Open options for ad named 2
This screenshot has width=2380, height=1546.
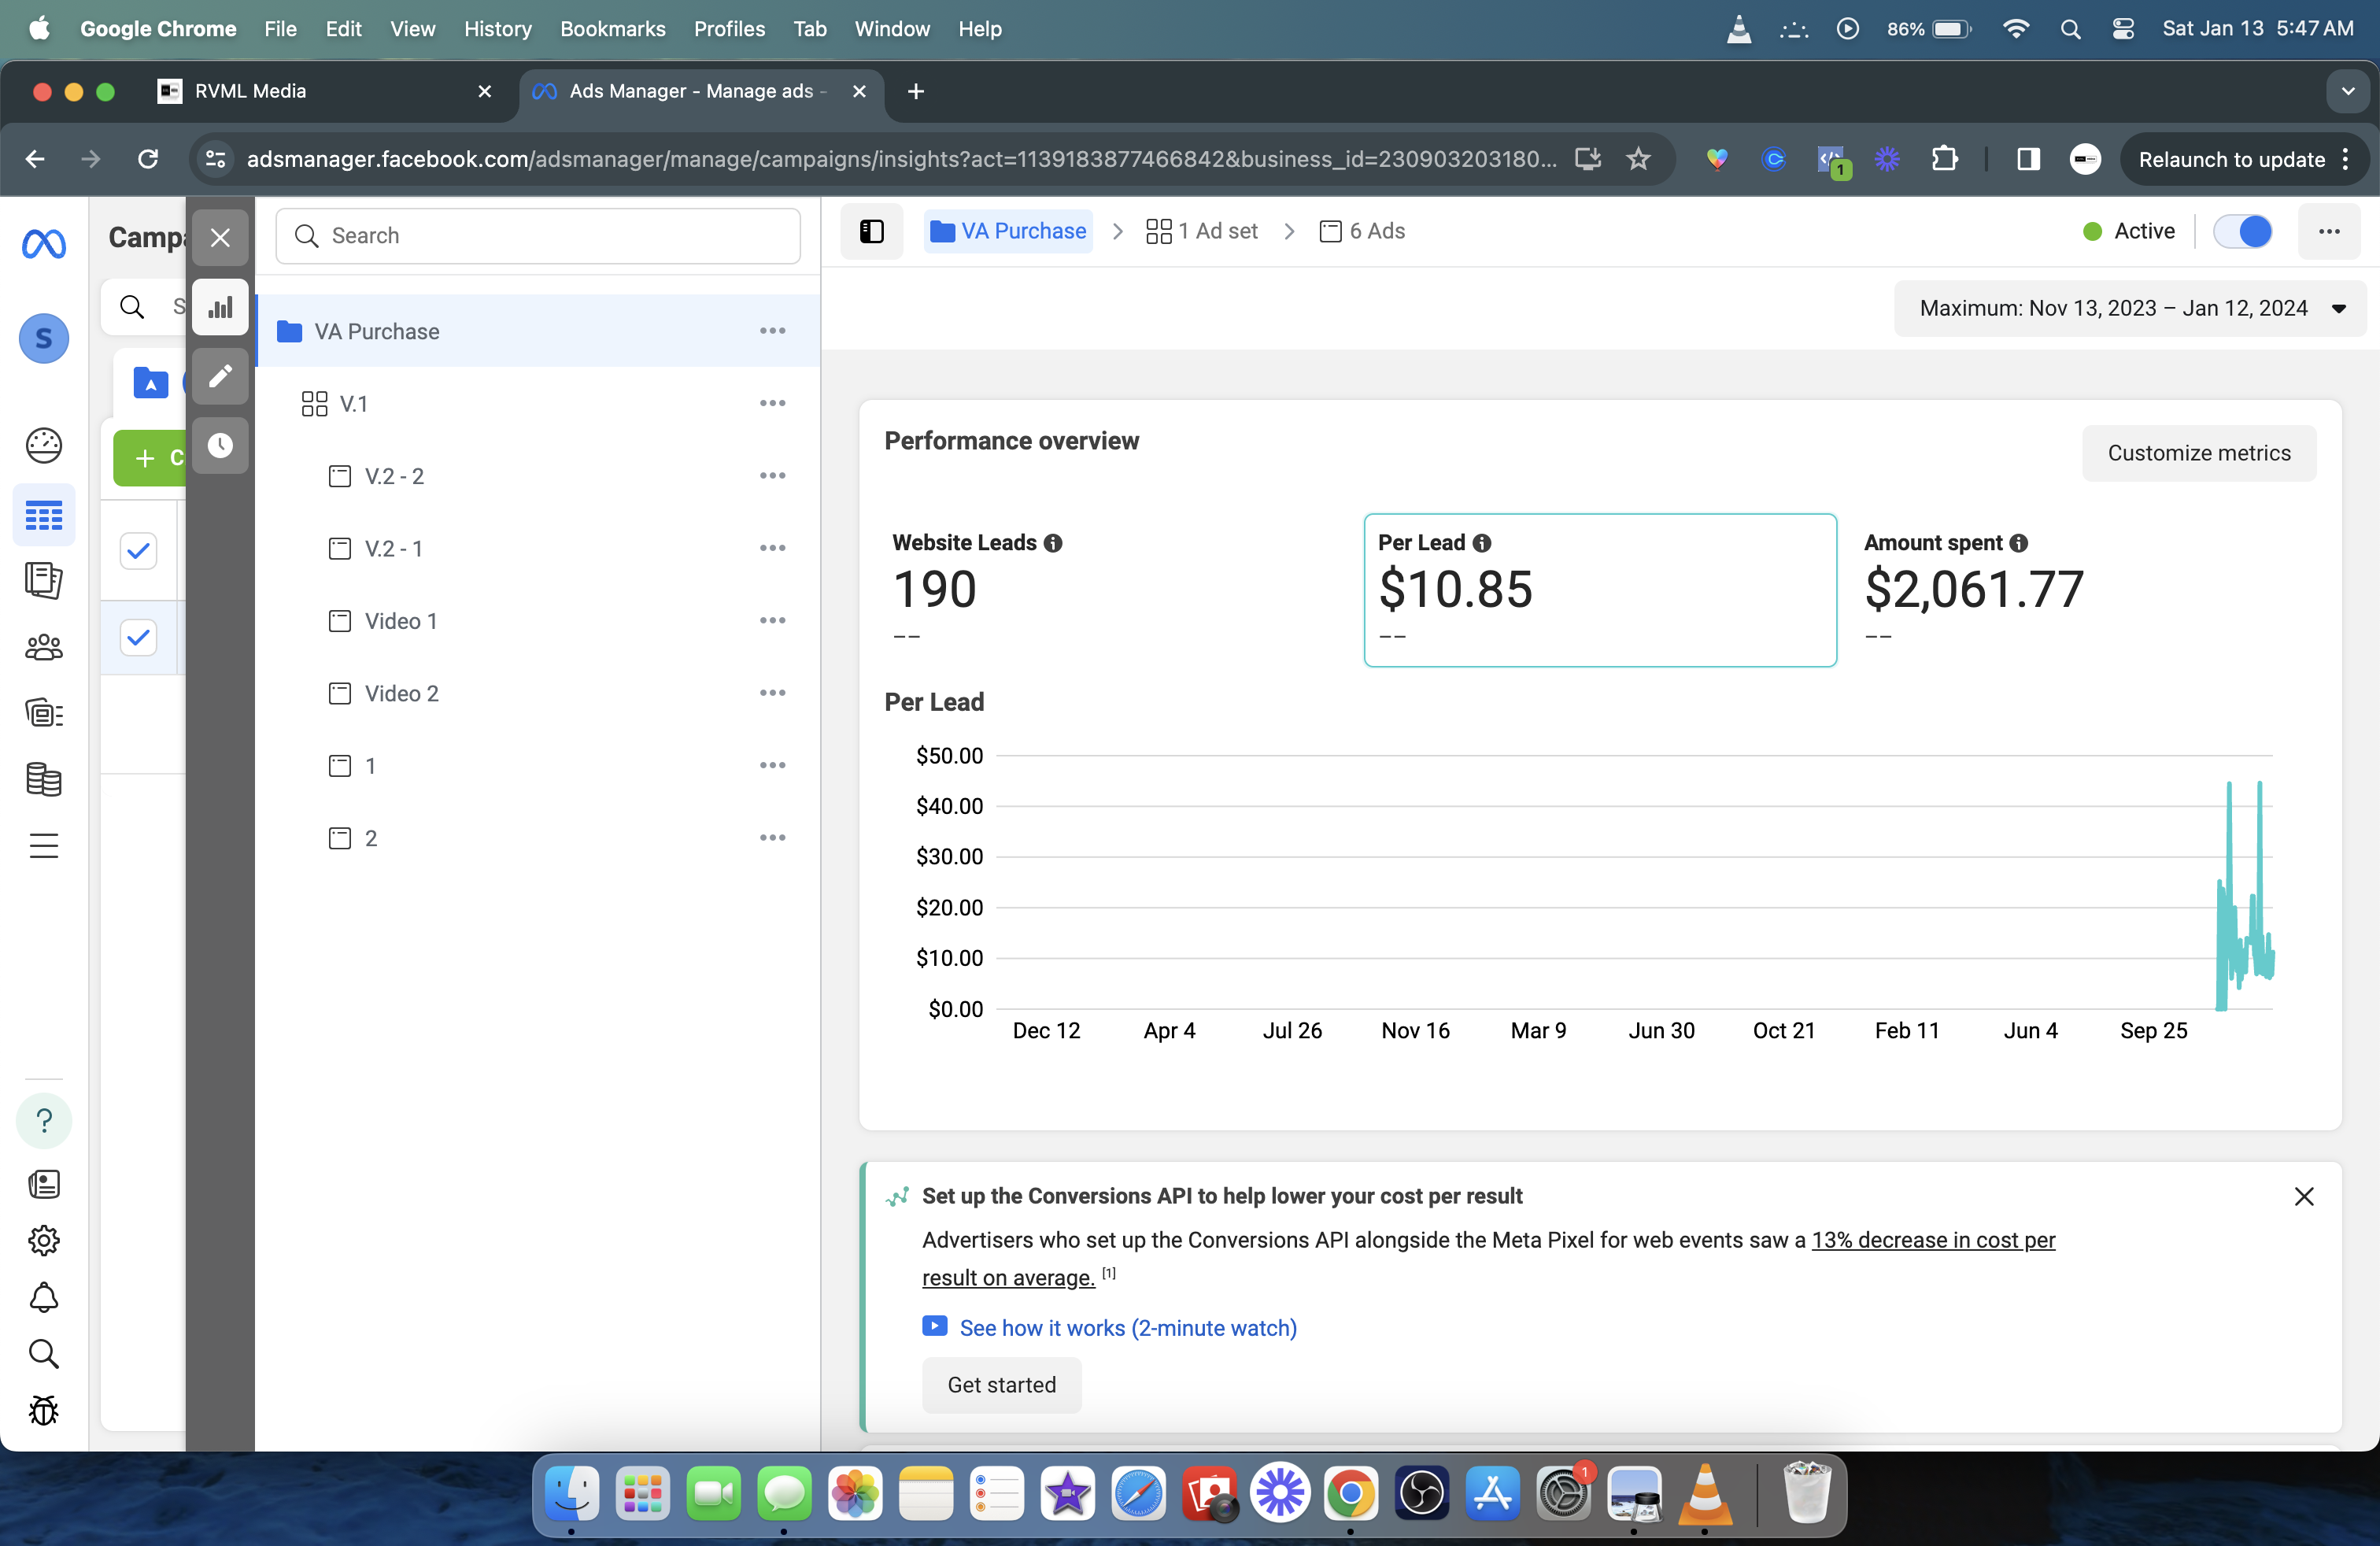pyautogui.click(x=772, y=838)
